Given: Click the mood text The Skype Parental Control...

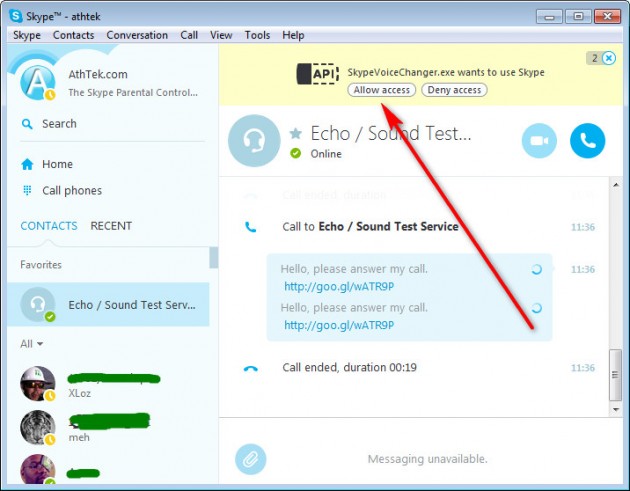Looking at the screenshot, I should [x=133, y=92].
